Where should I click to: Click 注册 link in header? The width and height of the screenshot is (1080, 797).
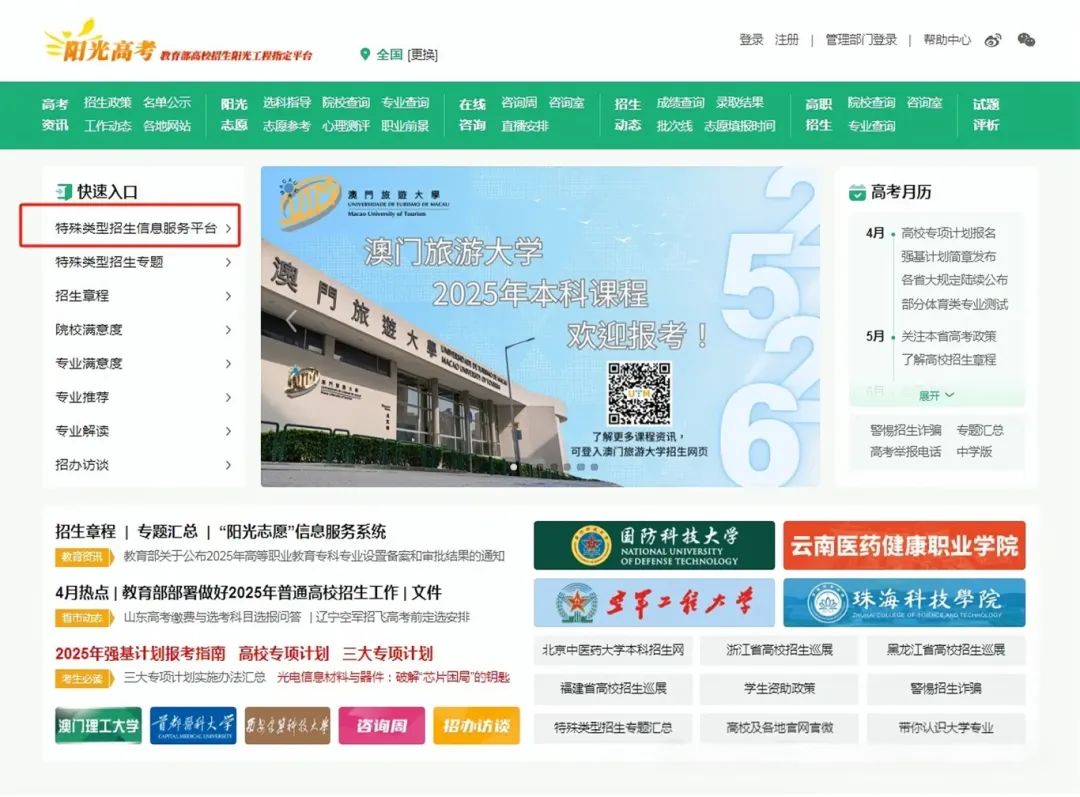[787, 40]
